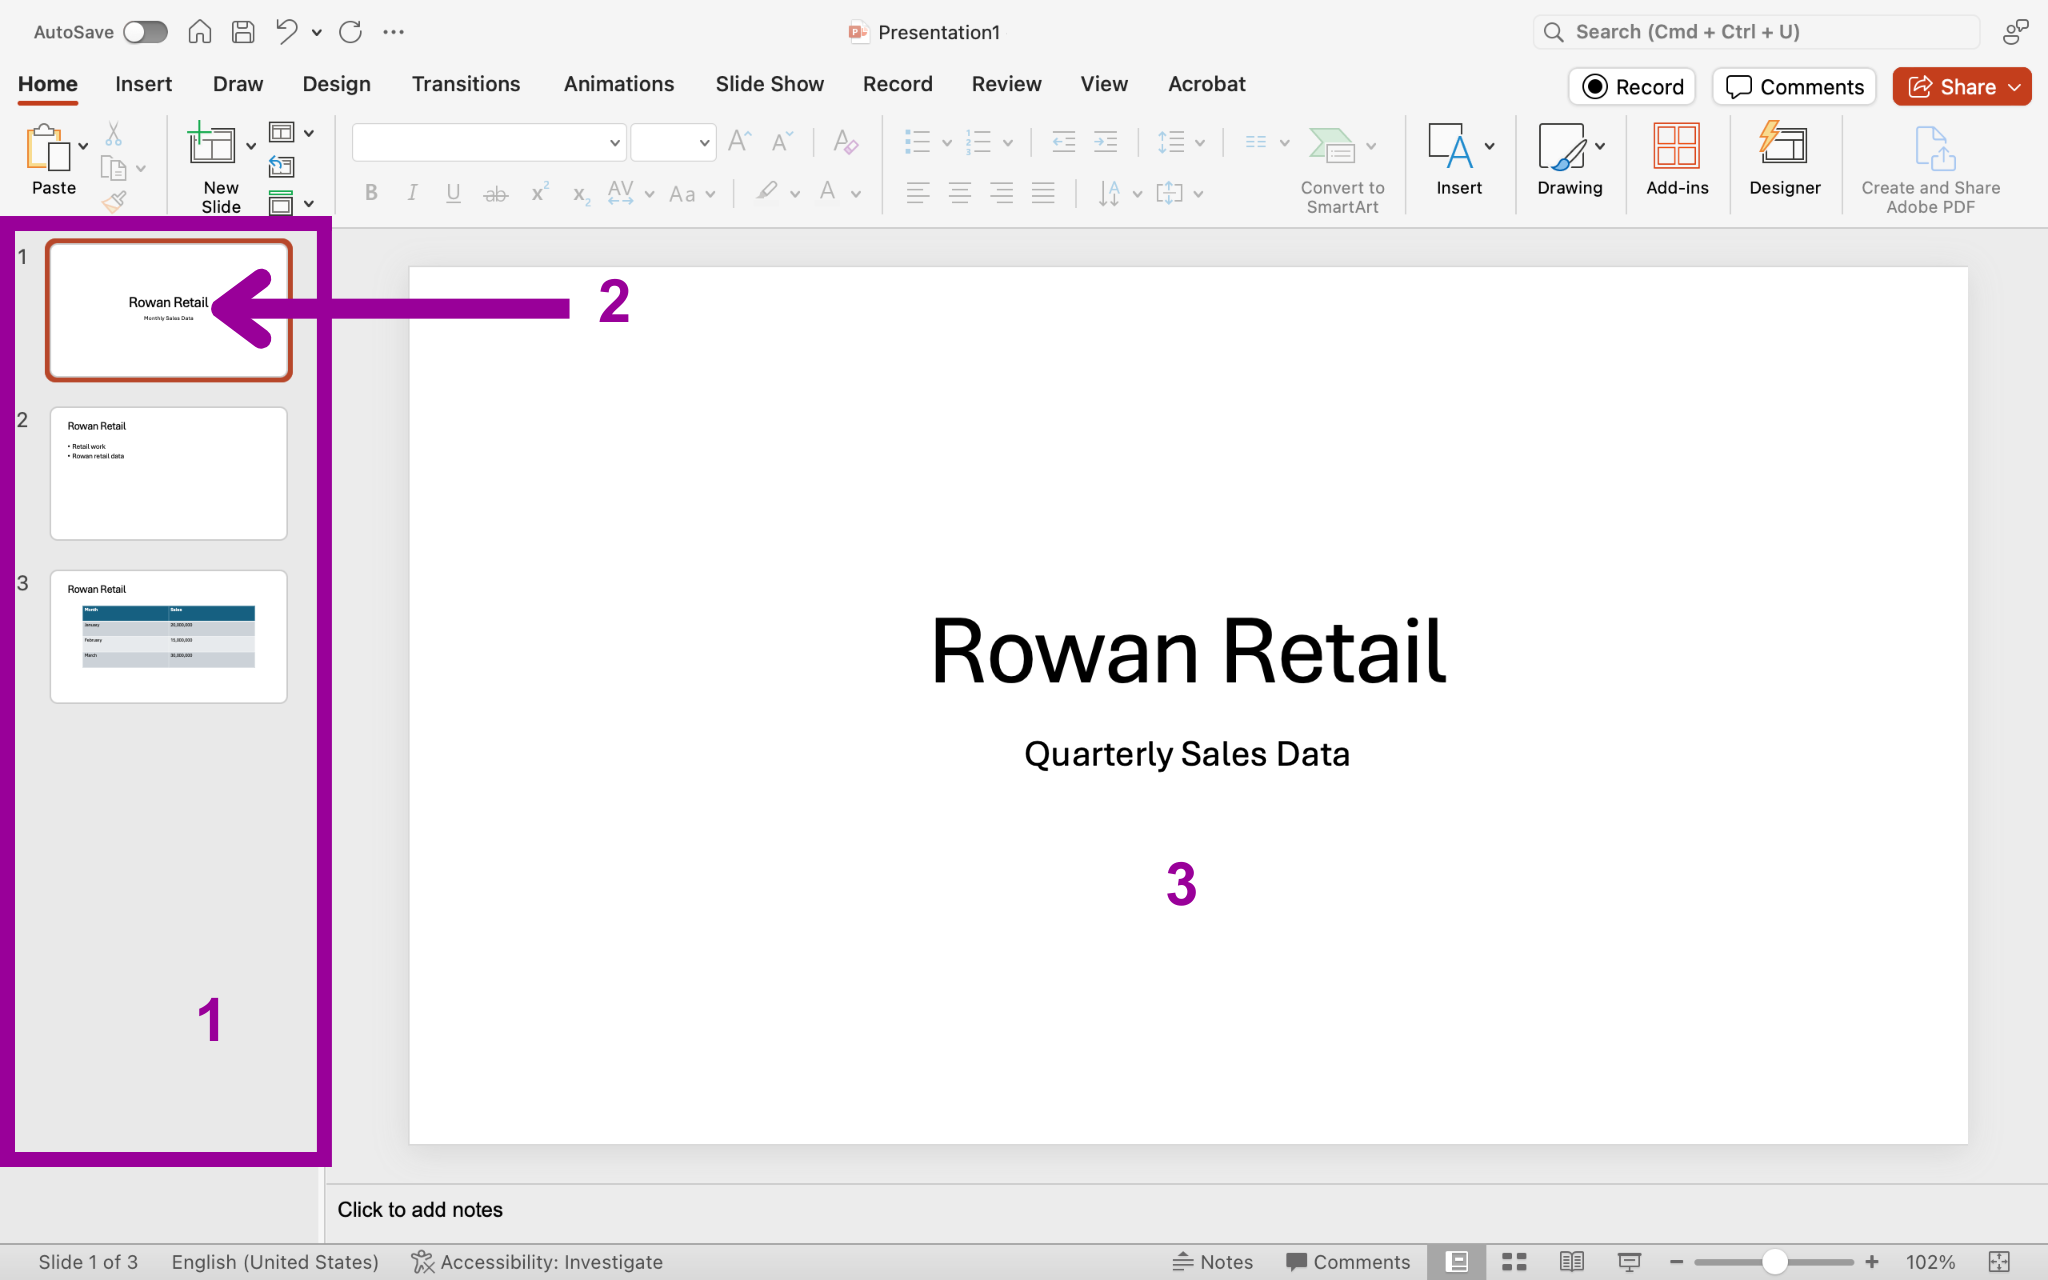Toggle Italic formatting
The width and height of the screenshot is (2048, 1280).
pos(412,193)
